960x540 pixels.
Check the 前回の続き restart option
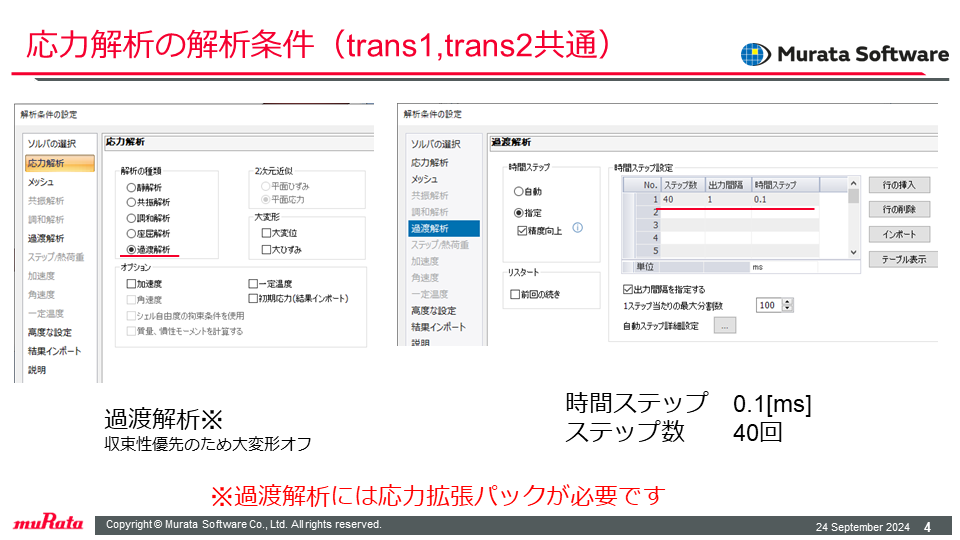tap(515, 294)
